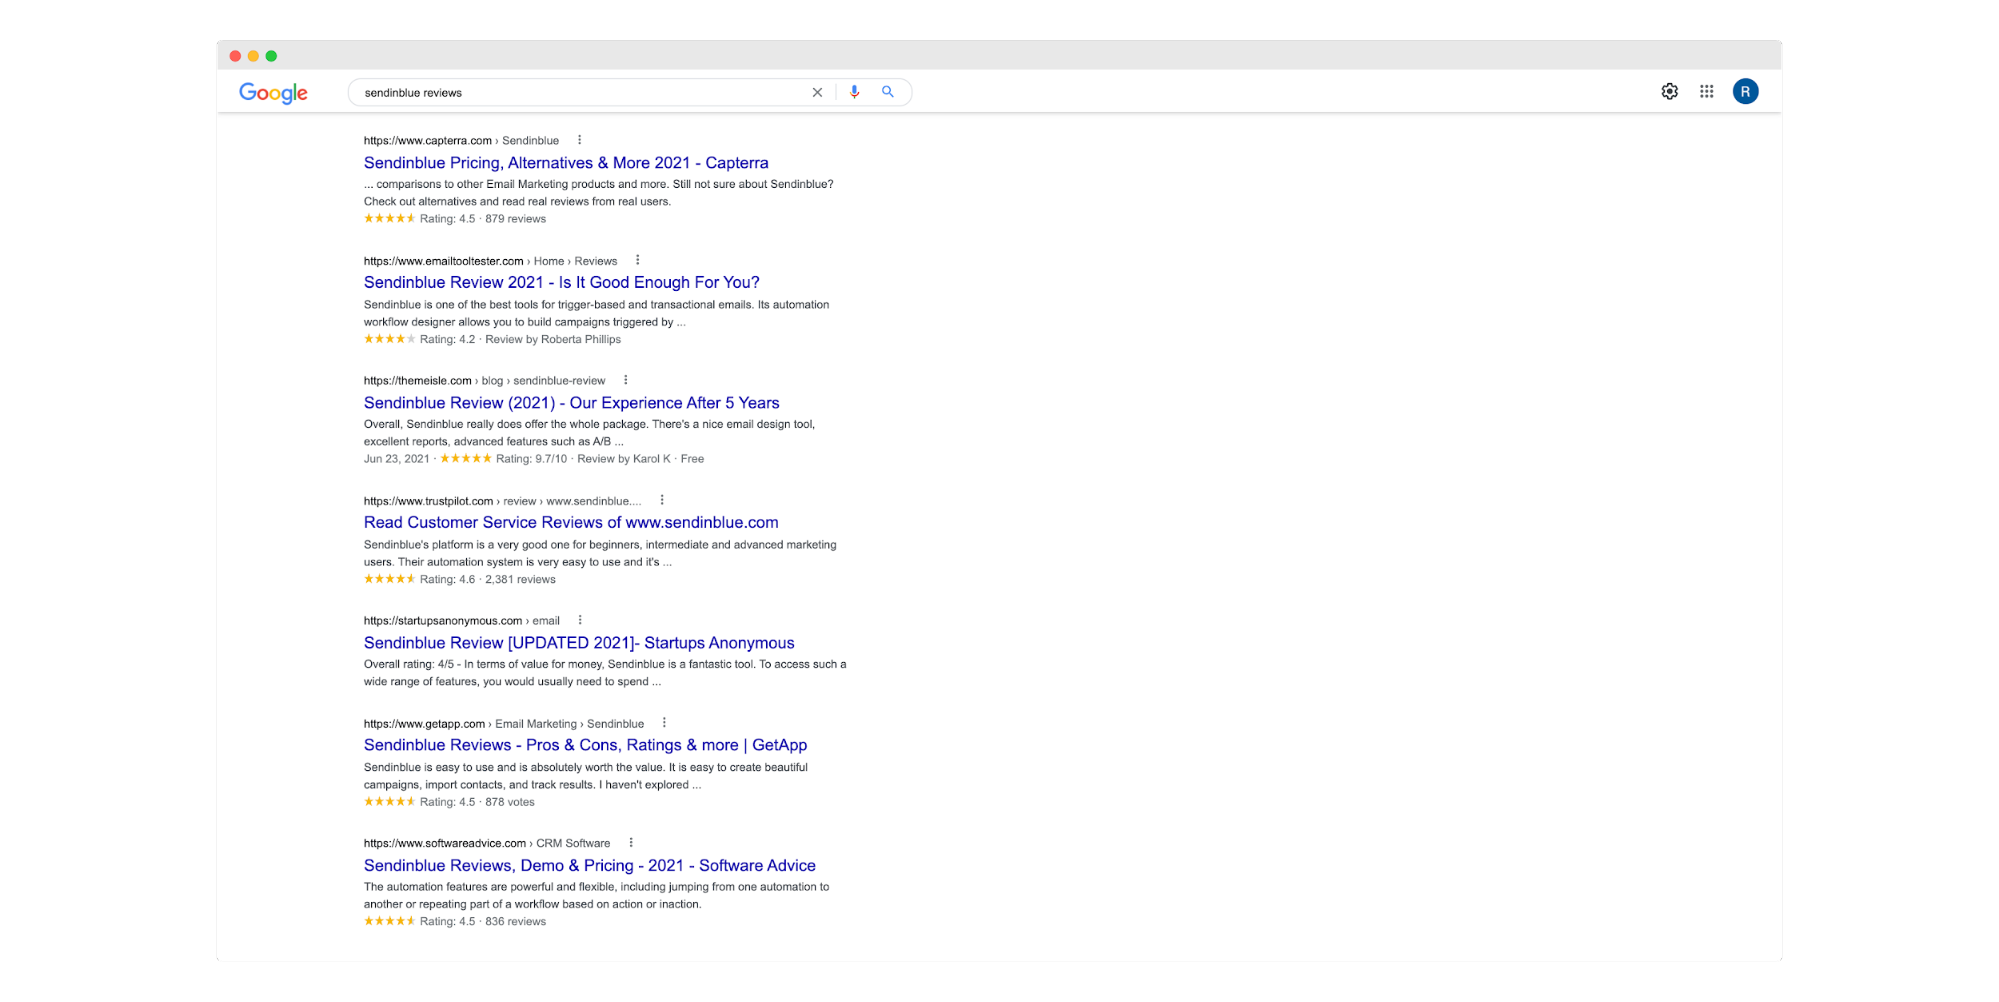Open Trustpilot Customer Service Reviews link
The width and height of the screenshot is (1999, 1002).
click(x=570, y=523)
